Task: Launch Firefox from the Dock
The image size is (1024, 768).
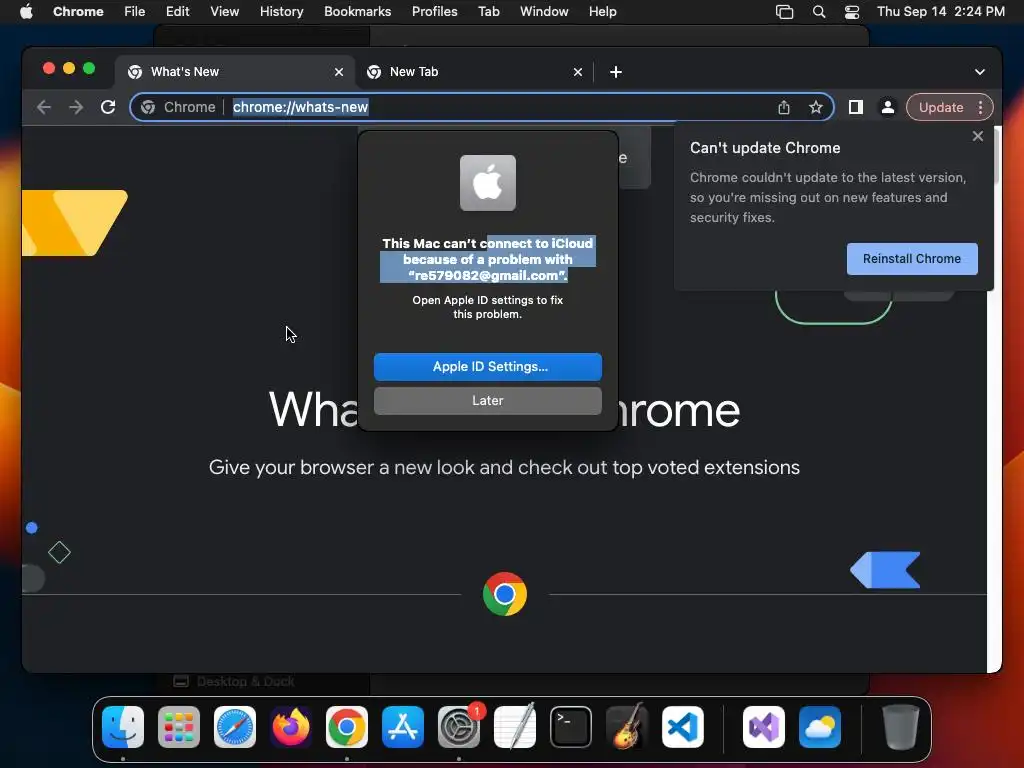Action: (291, 727)
